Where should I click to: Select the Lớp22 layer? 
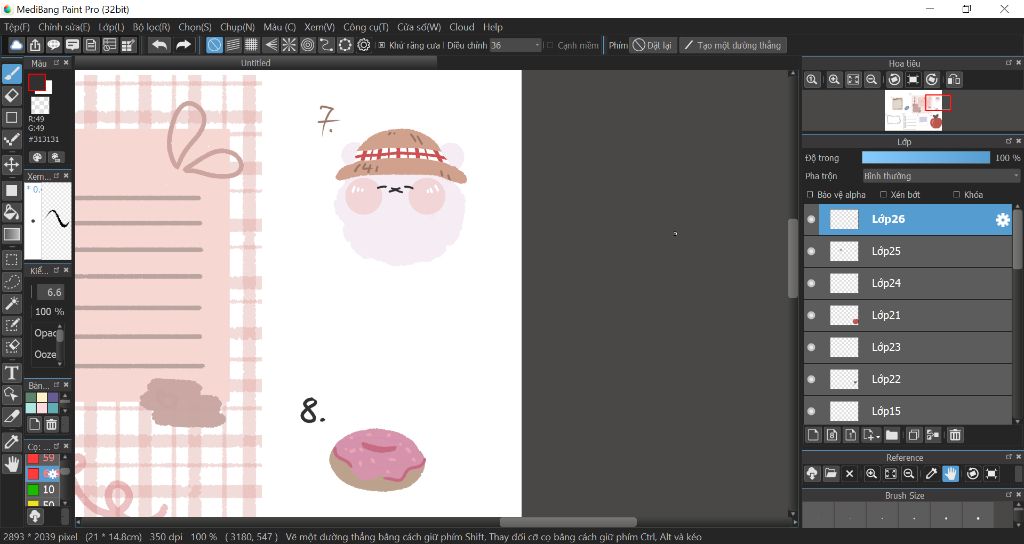(x=908, y=379)
